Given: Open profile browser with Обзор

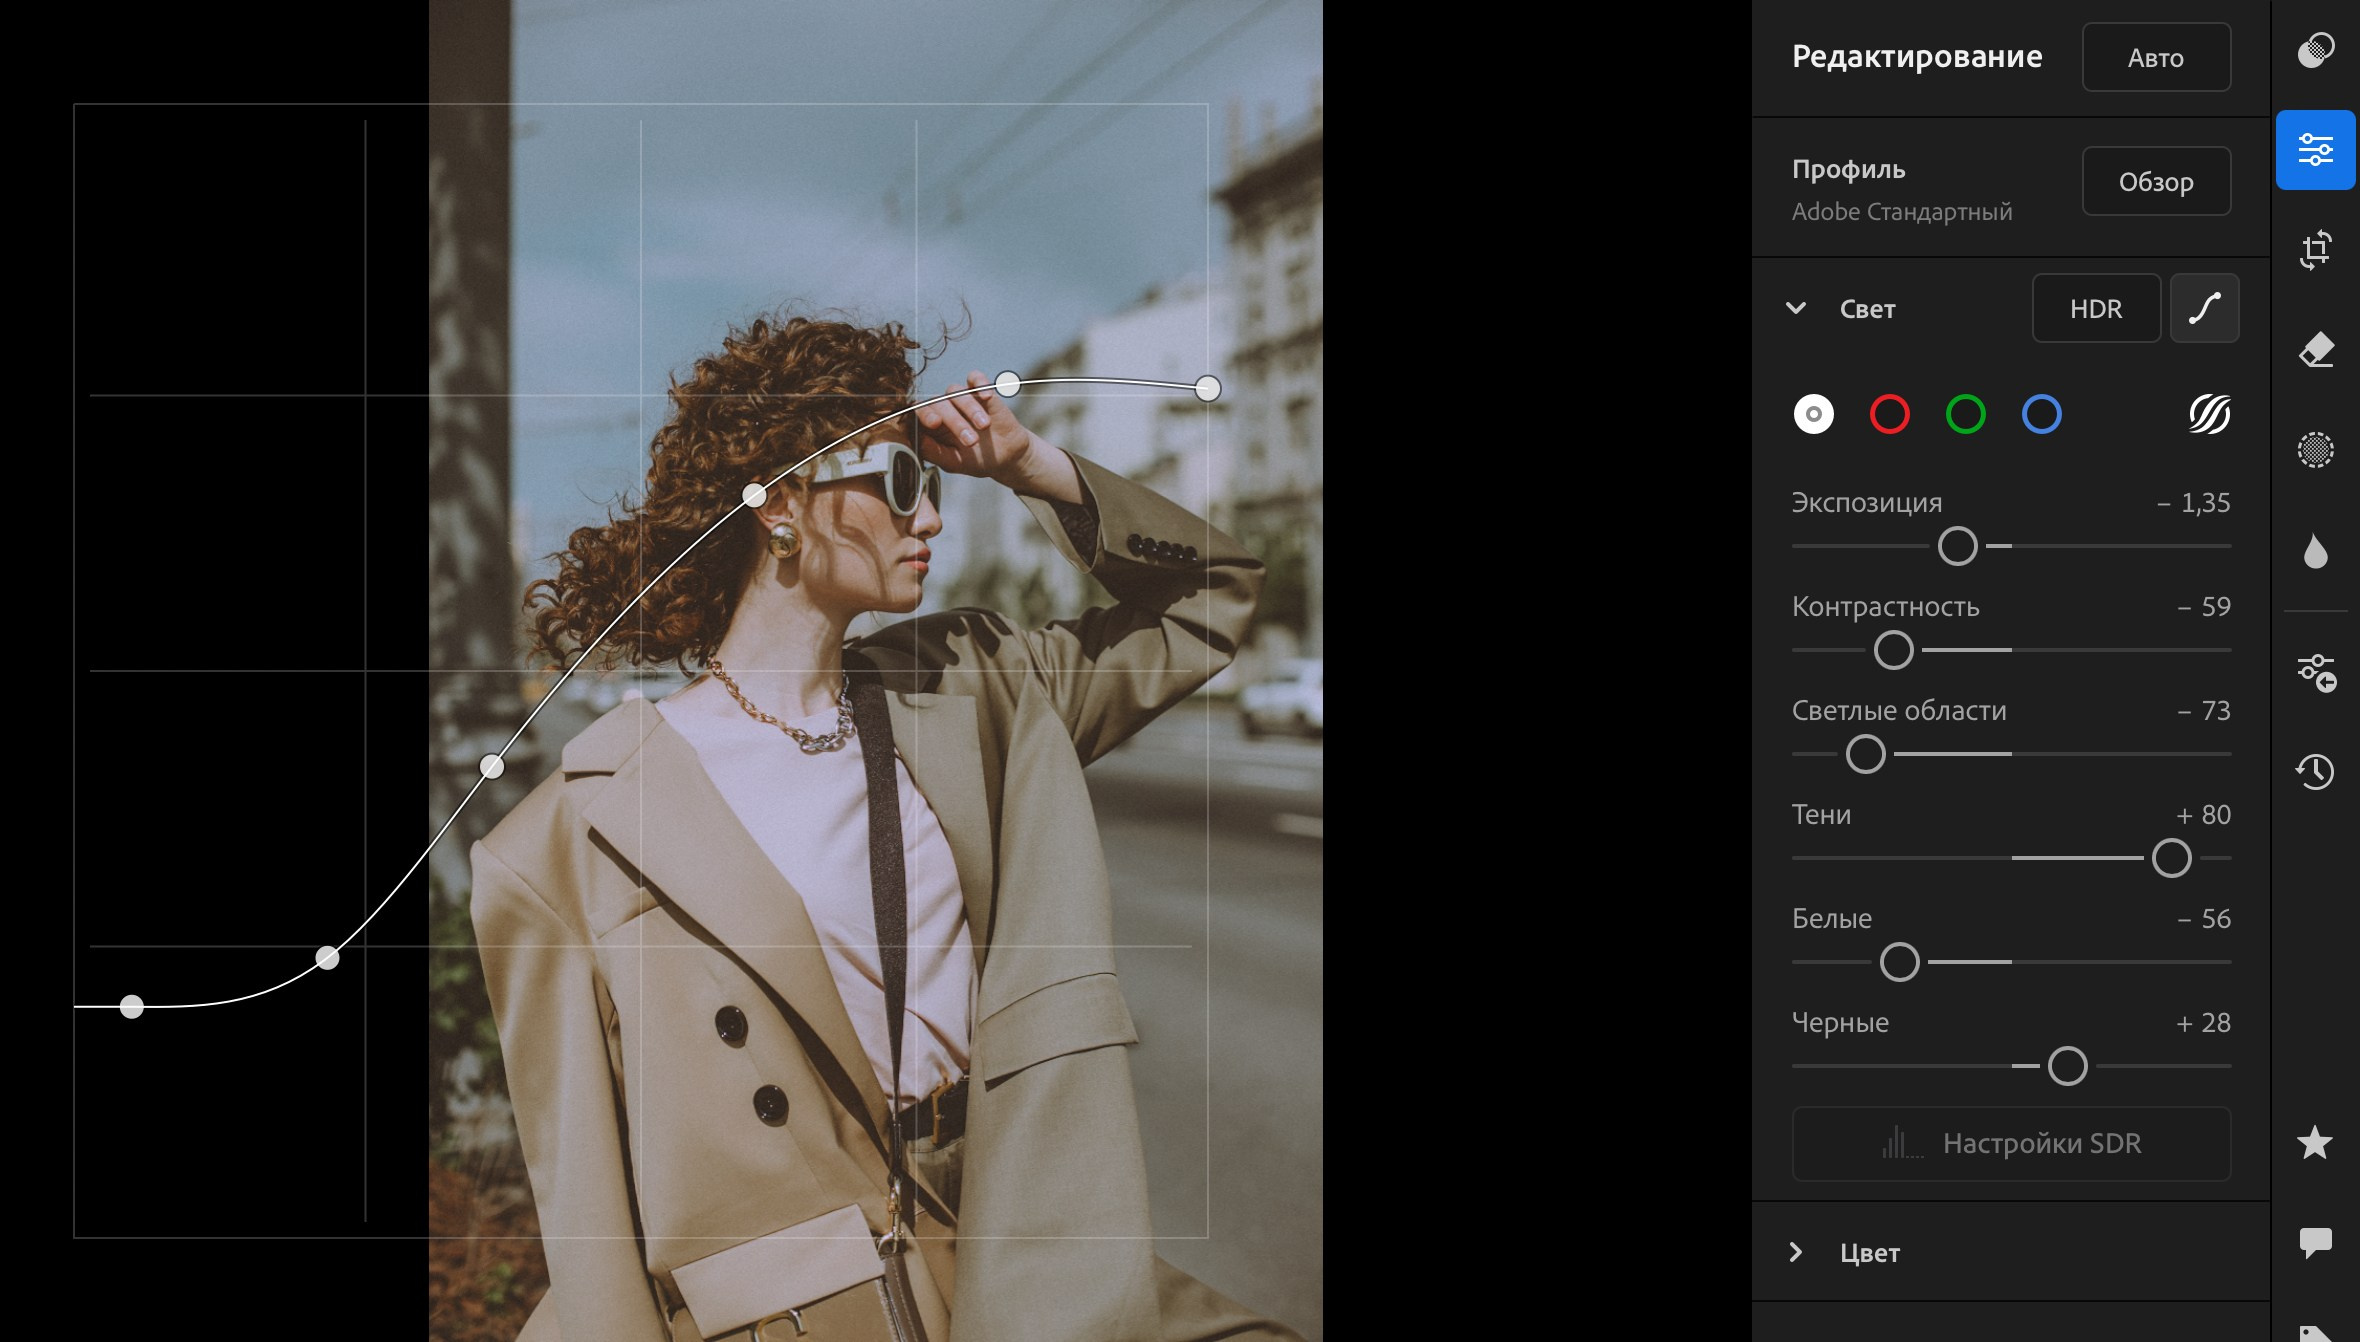Looking at the screenshot, I should pyautogui.click(x=2155, y=181).
